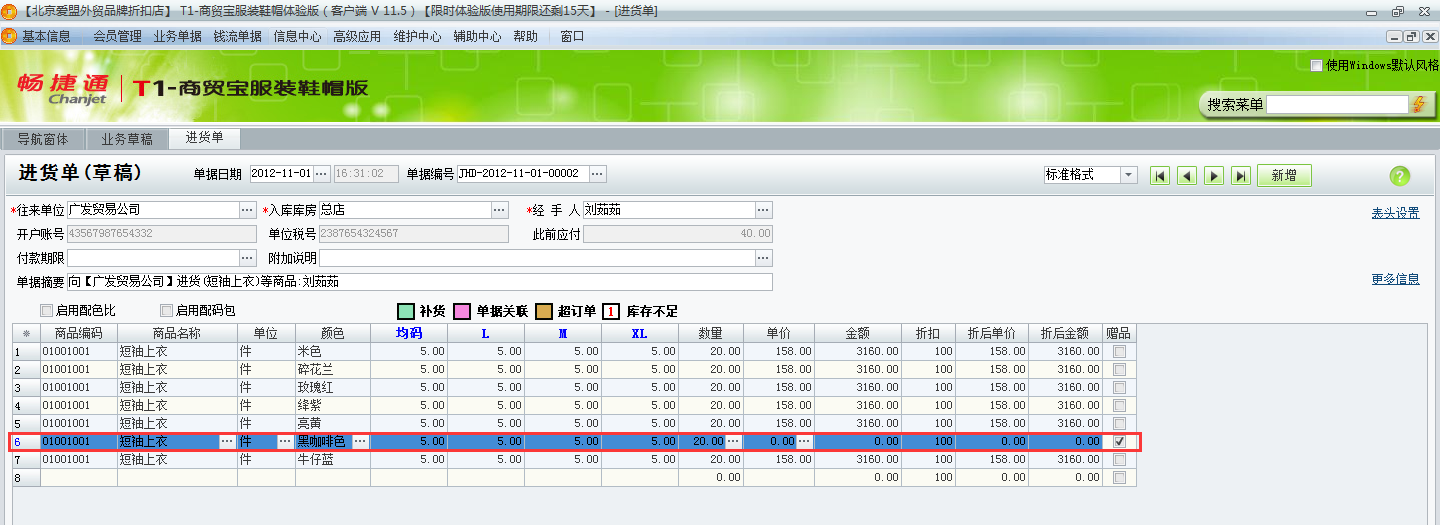The height and width of the screenshot is (525, 1440).
Task: Open the 往来单位 lookup ellipsis button
Action: tap(247, 210)
